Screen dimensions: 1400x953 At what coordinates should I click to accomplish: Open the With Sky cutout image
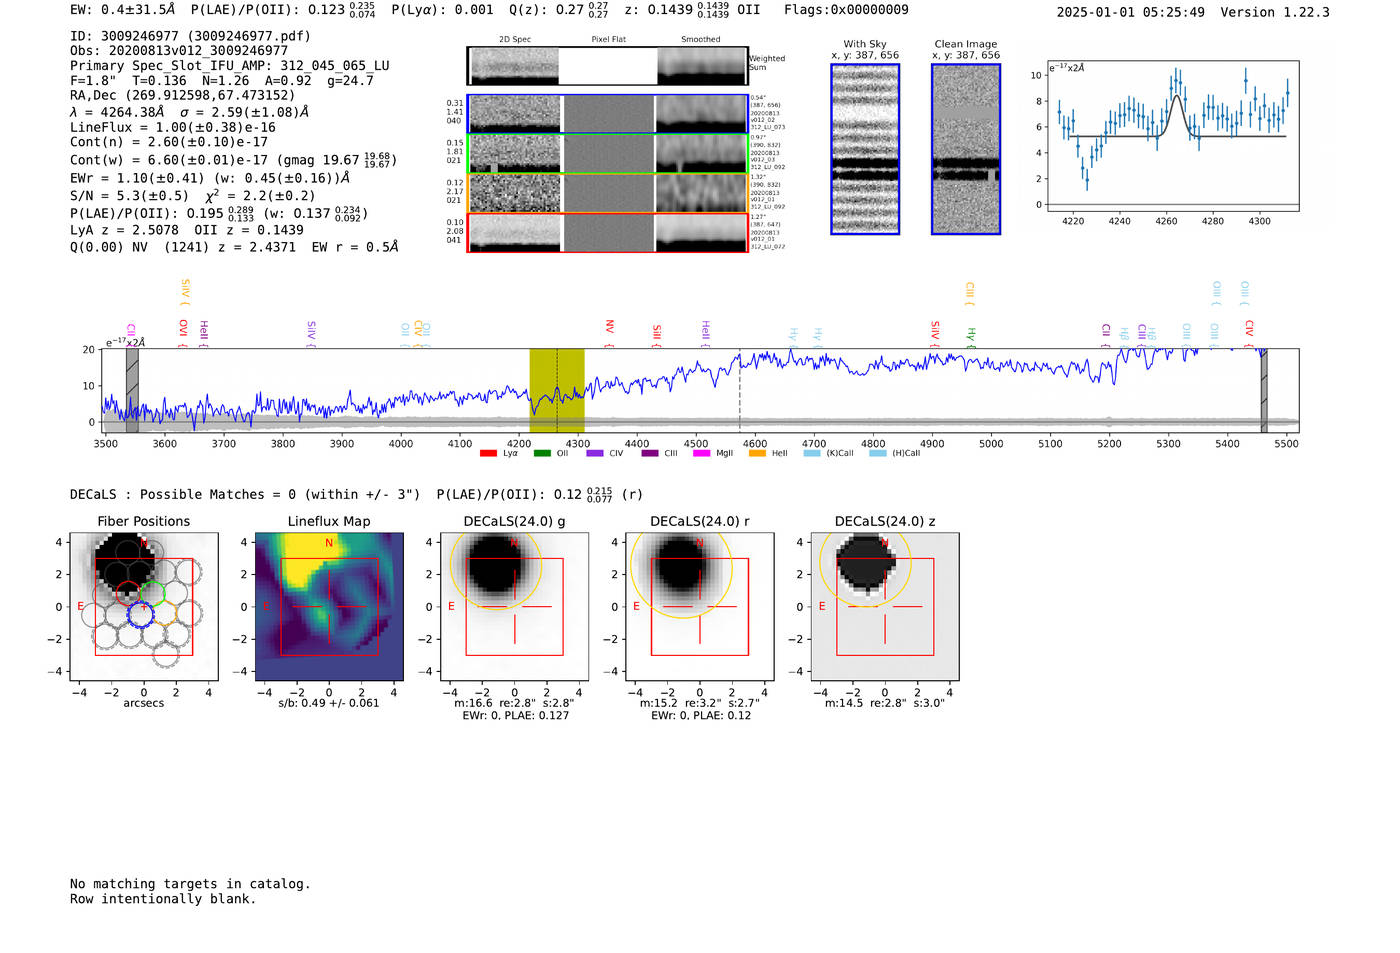(865, 149)
